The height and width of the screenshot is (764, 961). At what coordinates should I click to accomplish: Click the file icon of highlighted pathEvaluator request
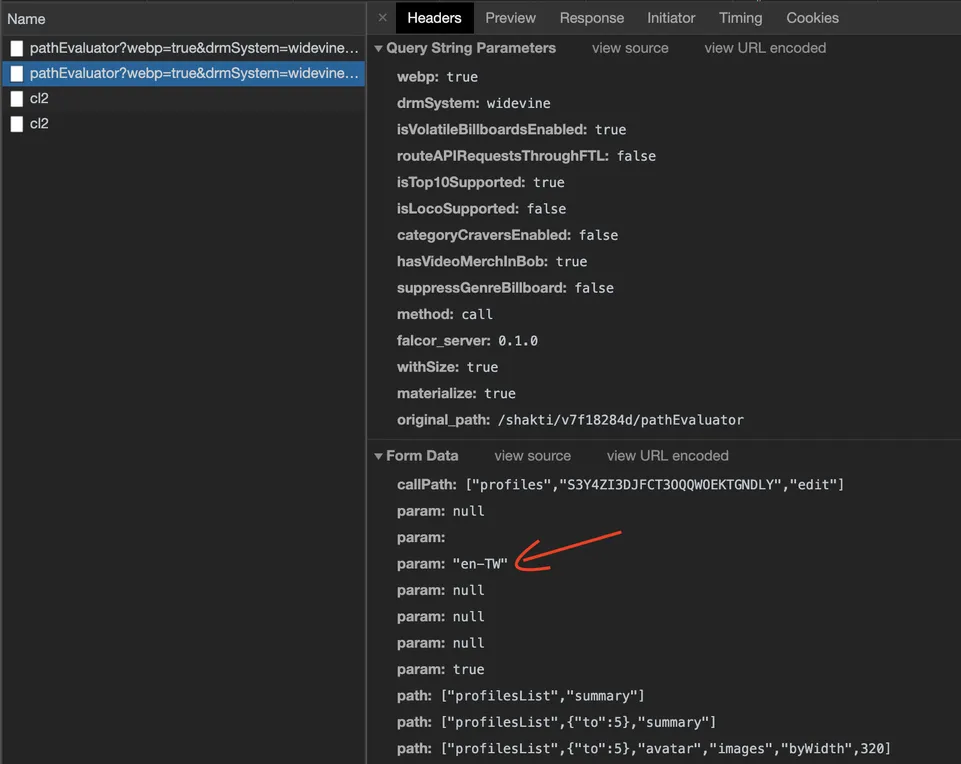17,74
